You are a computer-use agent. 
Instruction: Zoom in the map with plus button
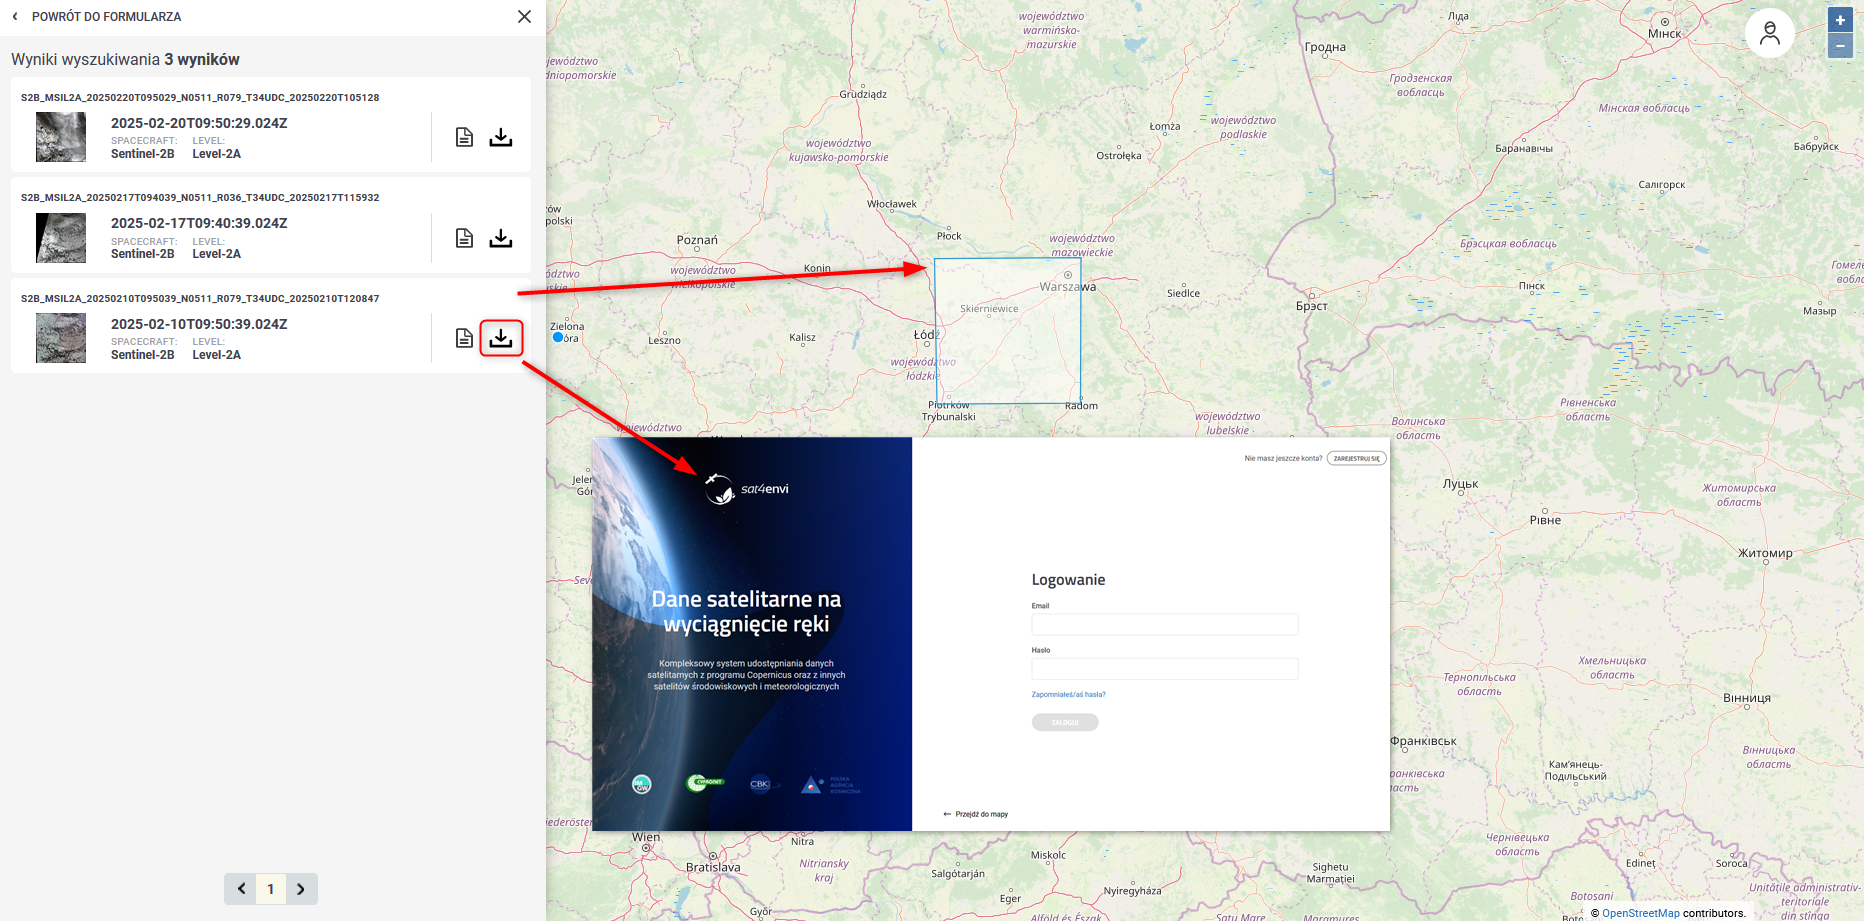[1840, 20]
